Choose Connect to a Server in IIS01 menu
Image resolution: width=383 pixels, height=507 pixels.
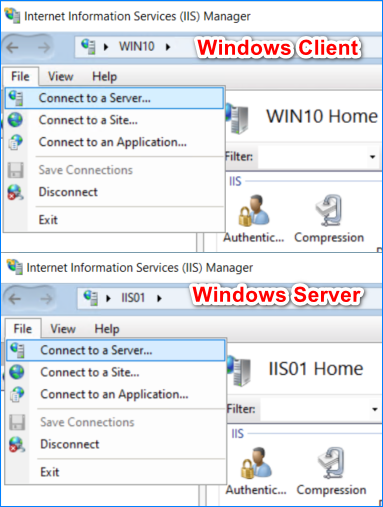click(116, 350)
